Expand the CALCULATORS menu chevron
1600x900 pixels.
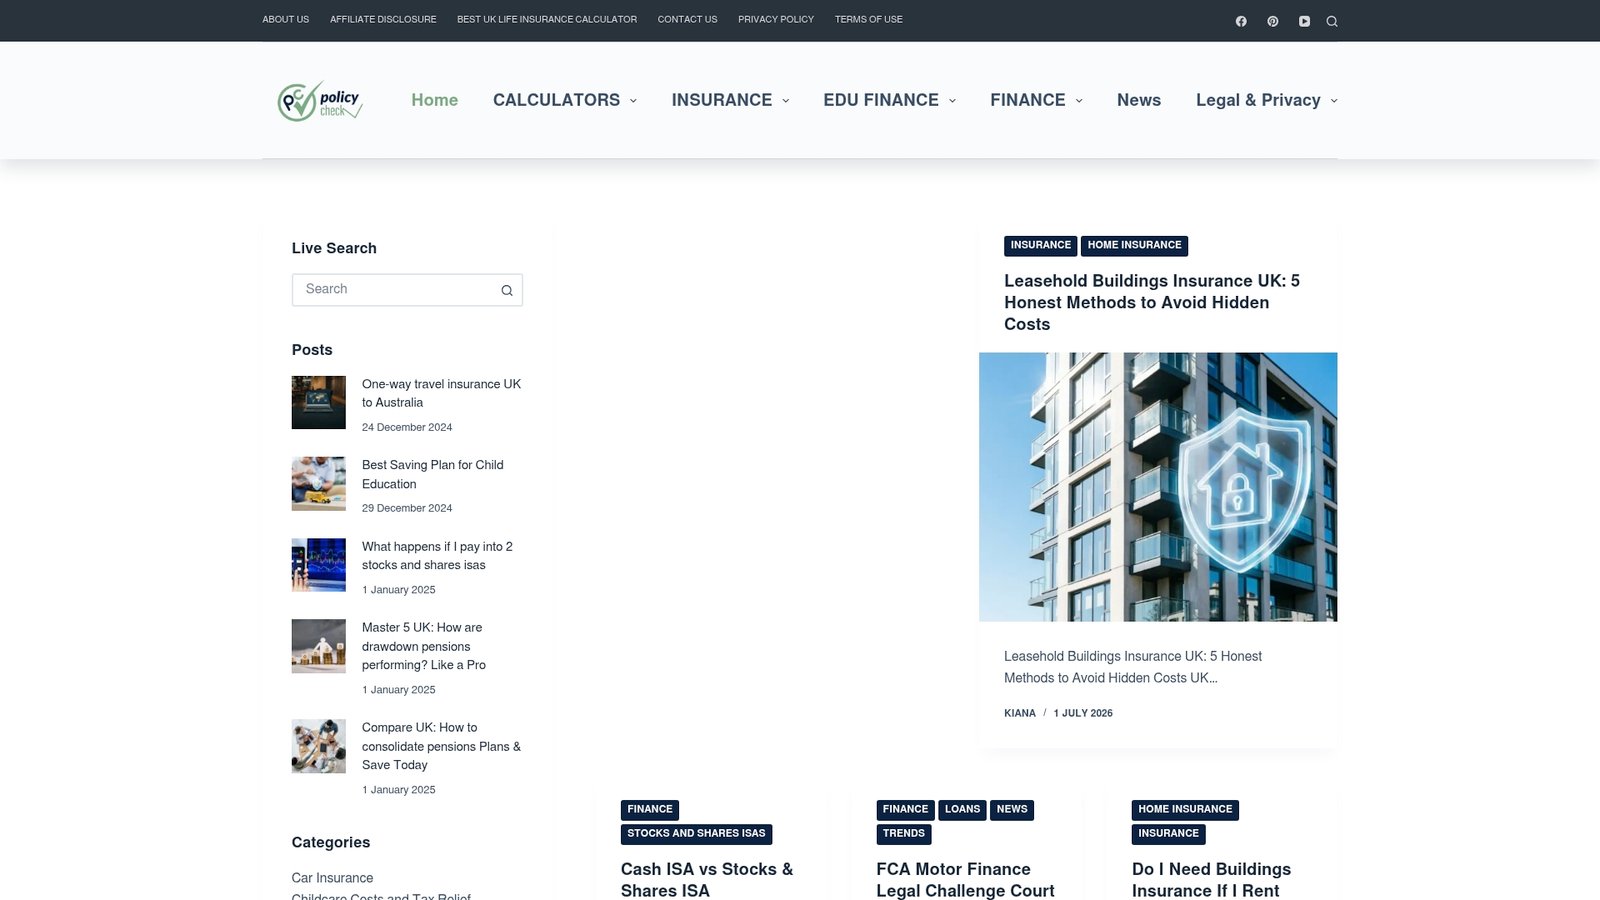(x=633, y=101)
